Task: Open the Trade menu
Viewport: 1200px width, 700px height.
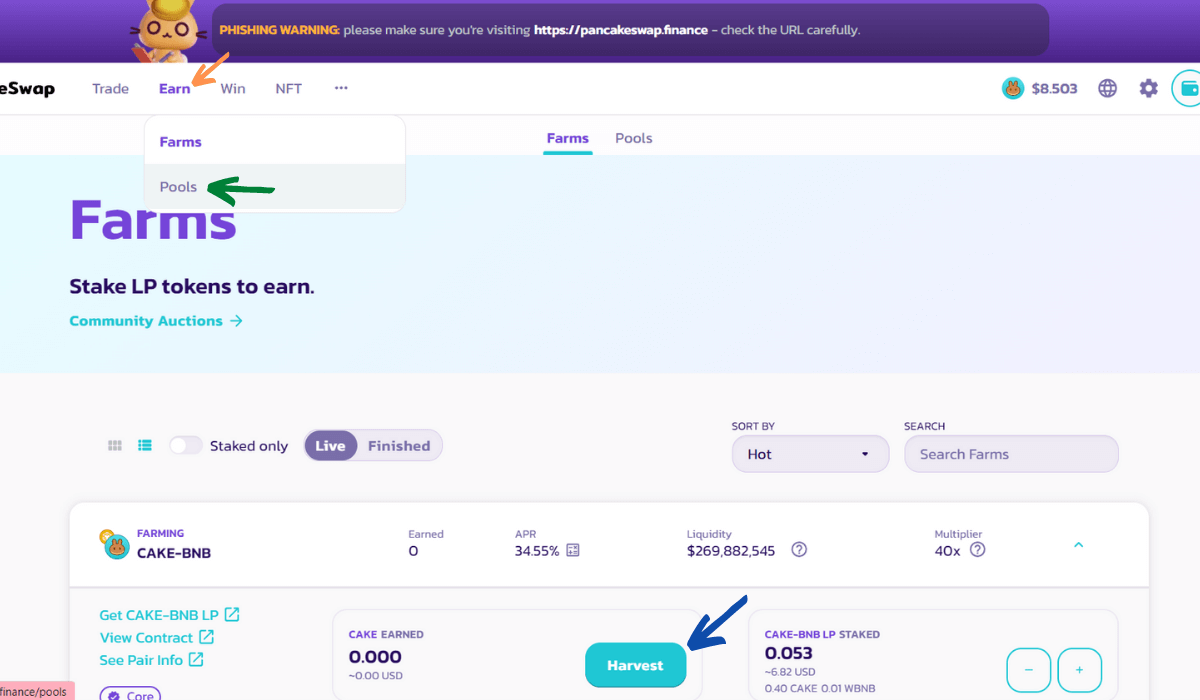Action: (x=110, y=89)
